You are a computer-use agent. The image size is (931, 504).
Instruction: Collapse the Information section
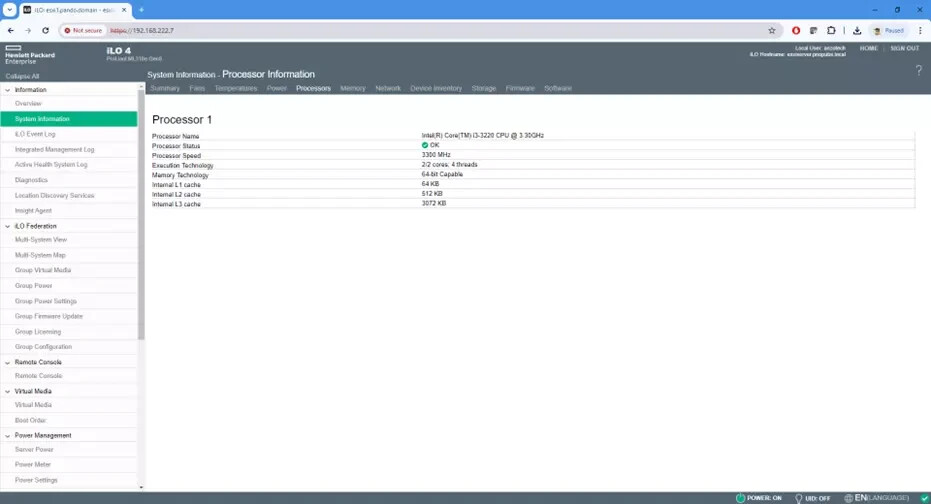pos(8,90)
